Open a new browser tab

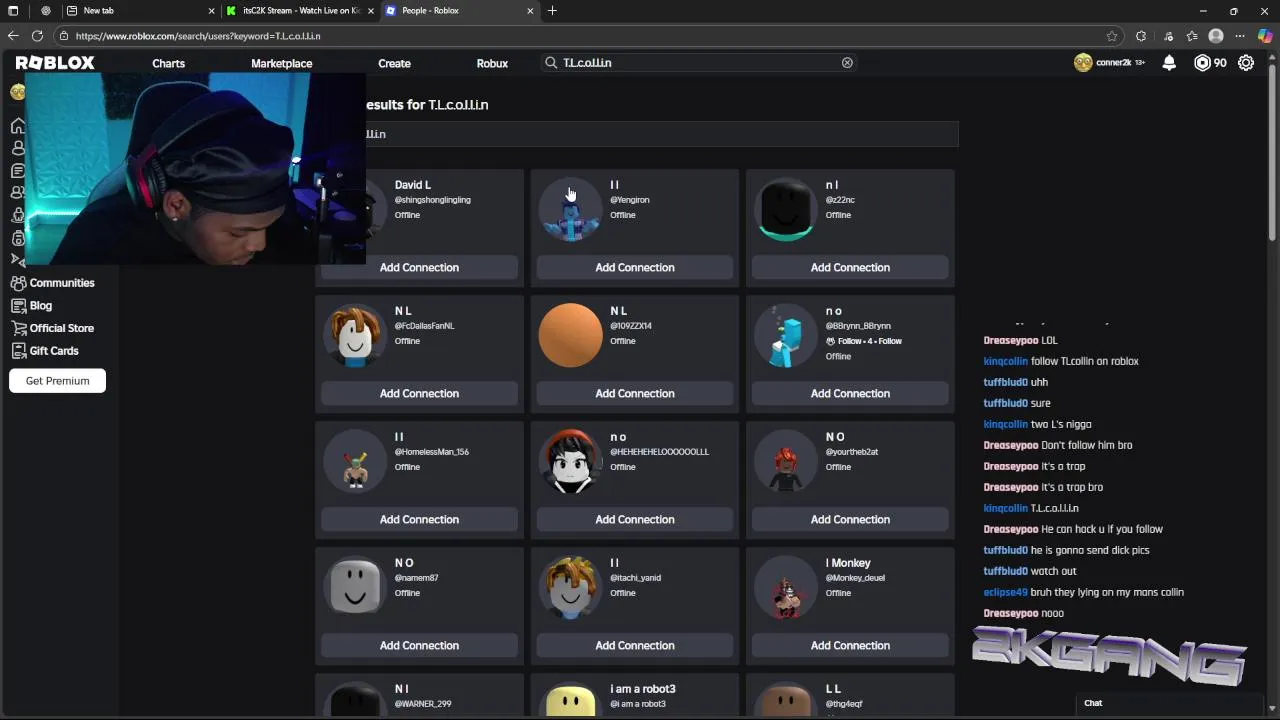pyautogui.click(x=552, y=11)
